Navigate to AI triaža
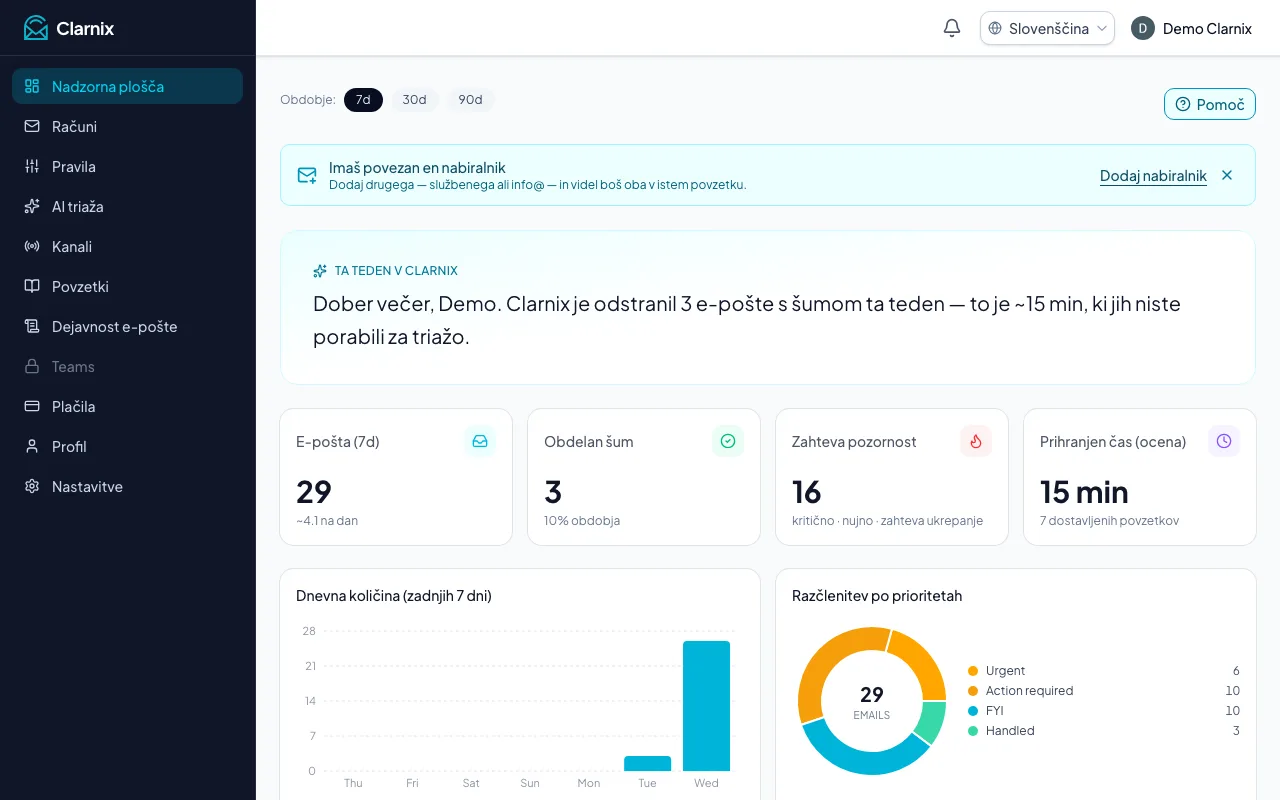 tap(127, 206)
